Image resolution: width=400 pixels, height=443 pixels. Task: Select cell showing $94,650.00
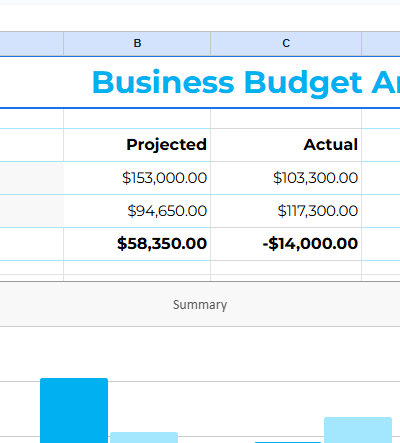point(137,211)
